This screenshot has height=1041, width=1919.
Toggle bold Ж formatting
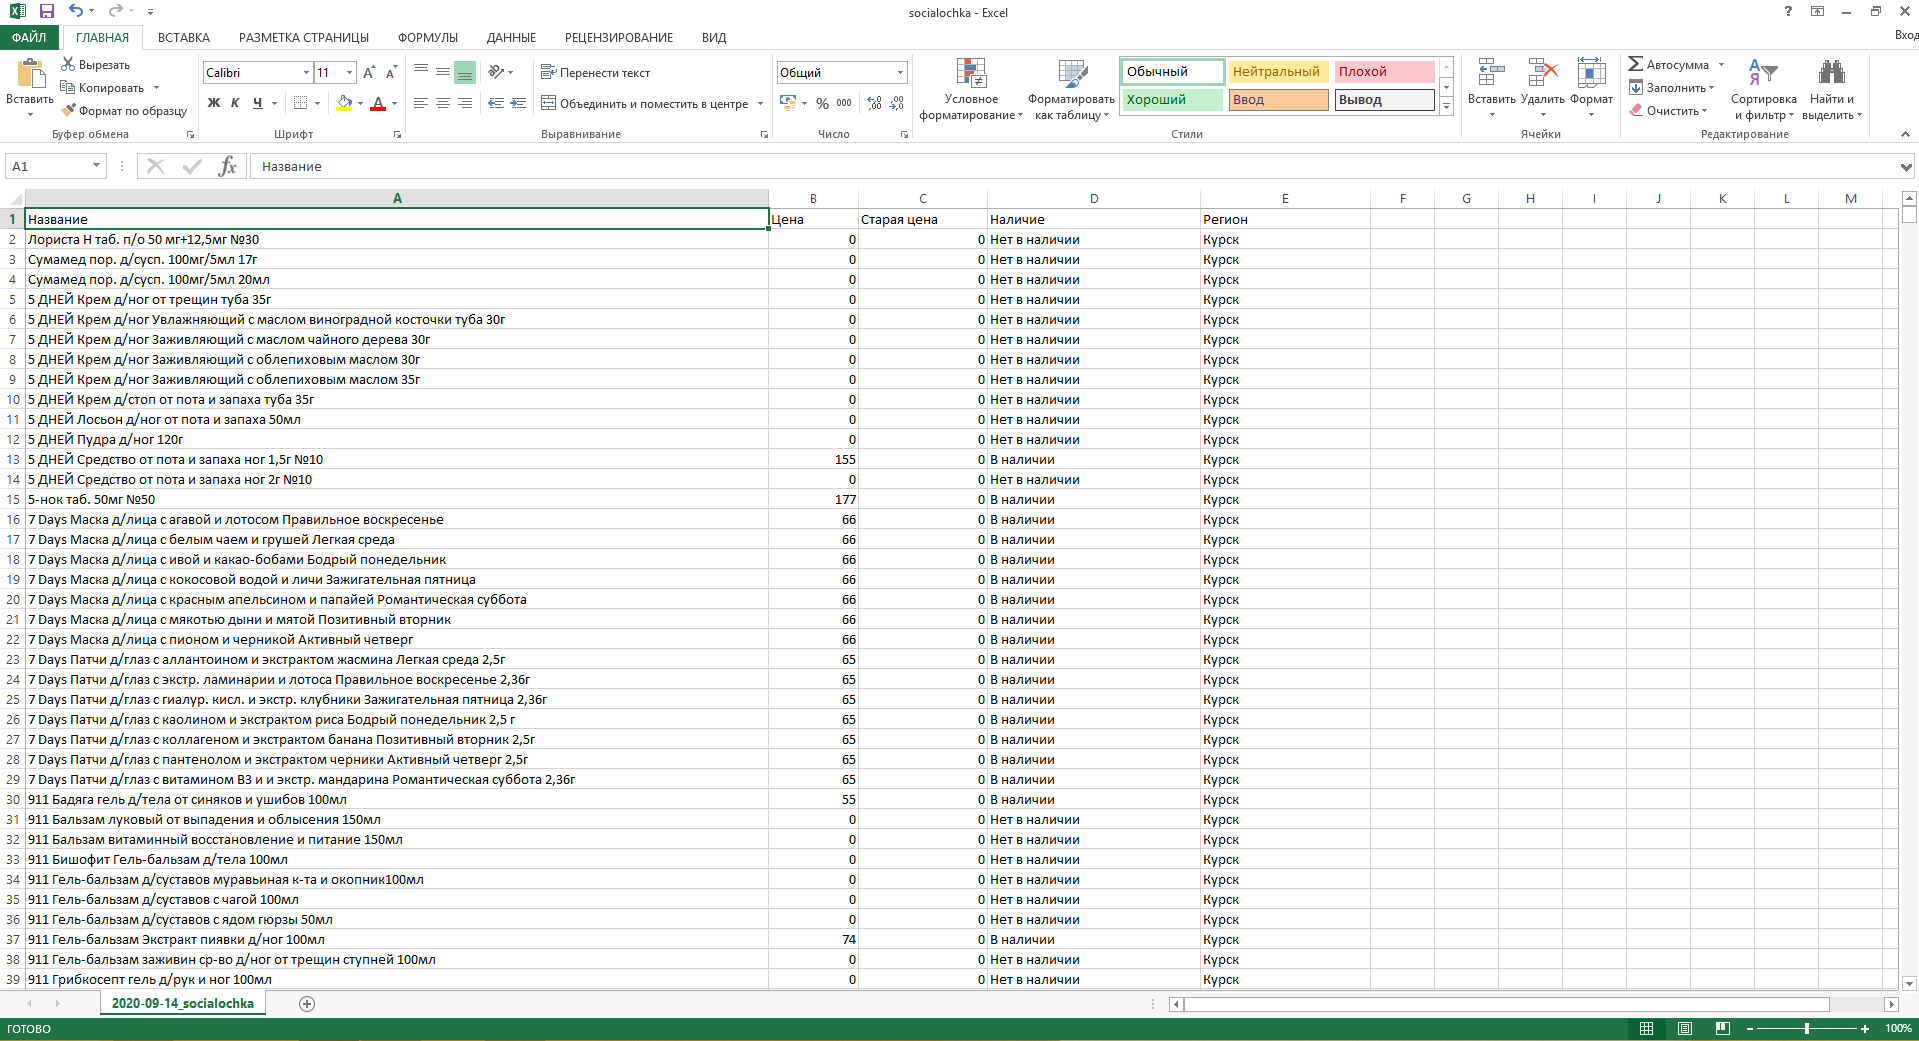click(x=214, y=103)
